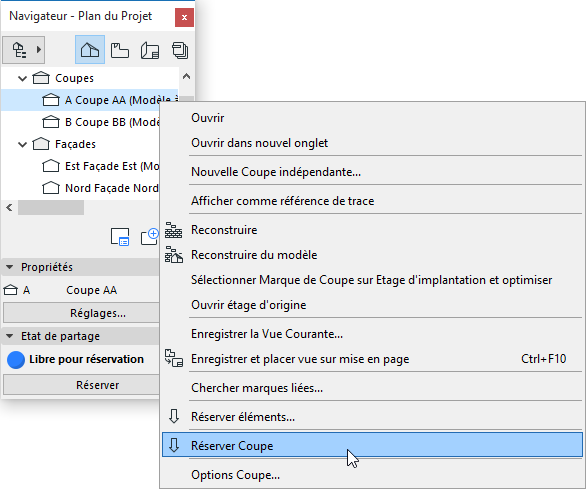586x489 pixels.
Task: Switch to the View Map icon
Action: pos(120,50)
